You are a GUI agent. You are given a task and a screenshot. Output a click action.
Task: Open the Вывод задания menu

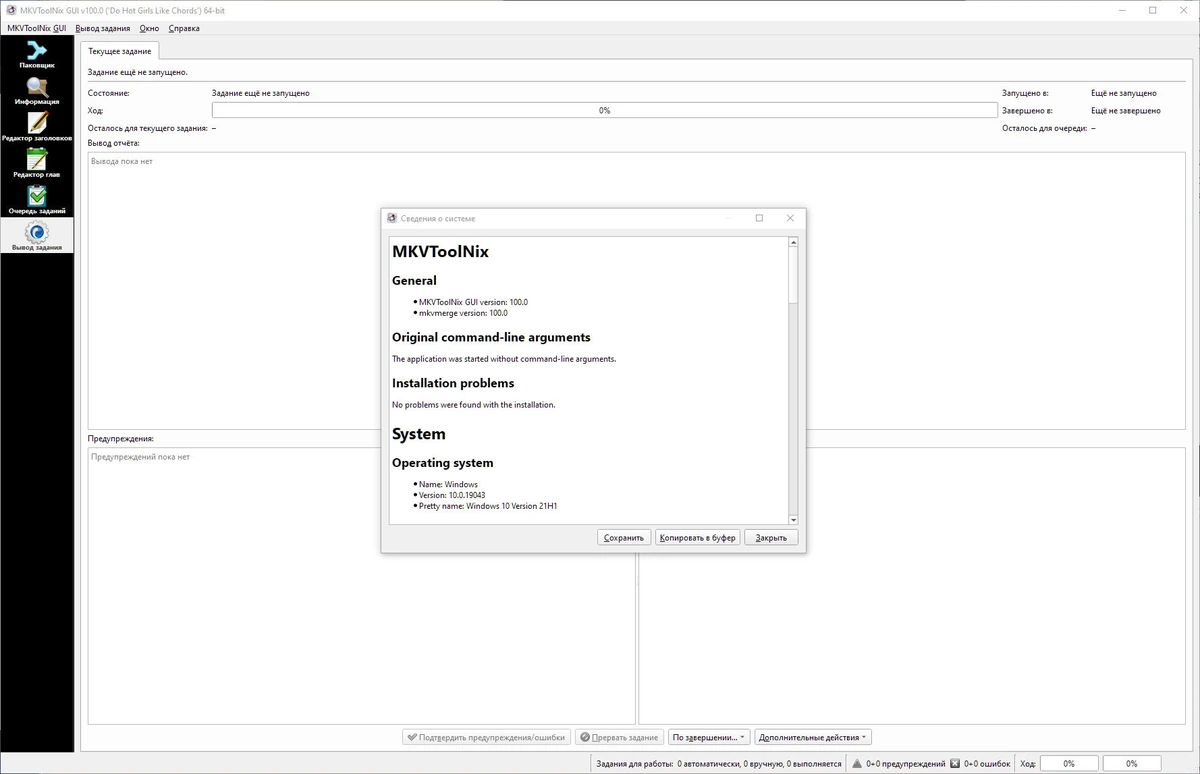[x=103, y=28]
